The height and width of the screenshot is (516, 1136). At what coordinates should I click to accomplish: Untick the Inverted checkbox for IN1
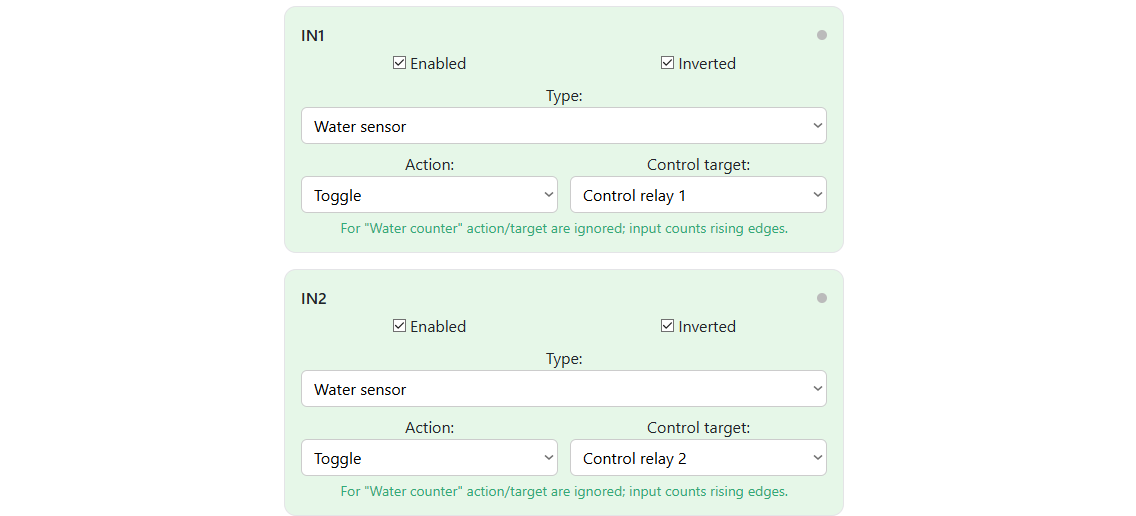click(x=667, y=63)
